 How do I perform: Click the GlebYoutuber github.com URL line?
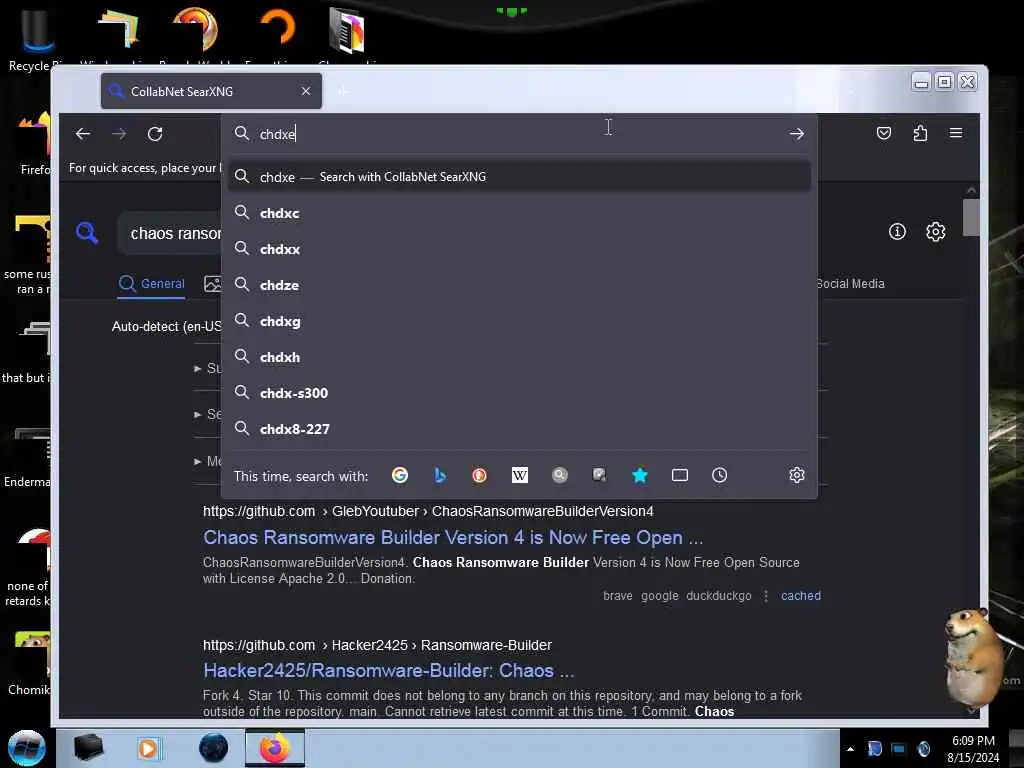click(x=428, y=511)
